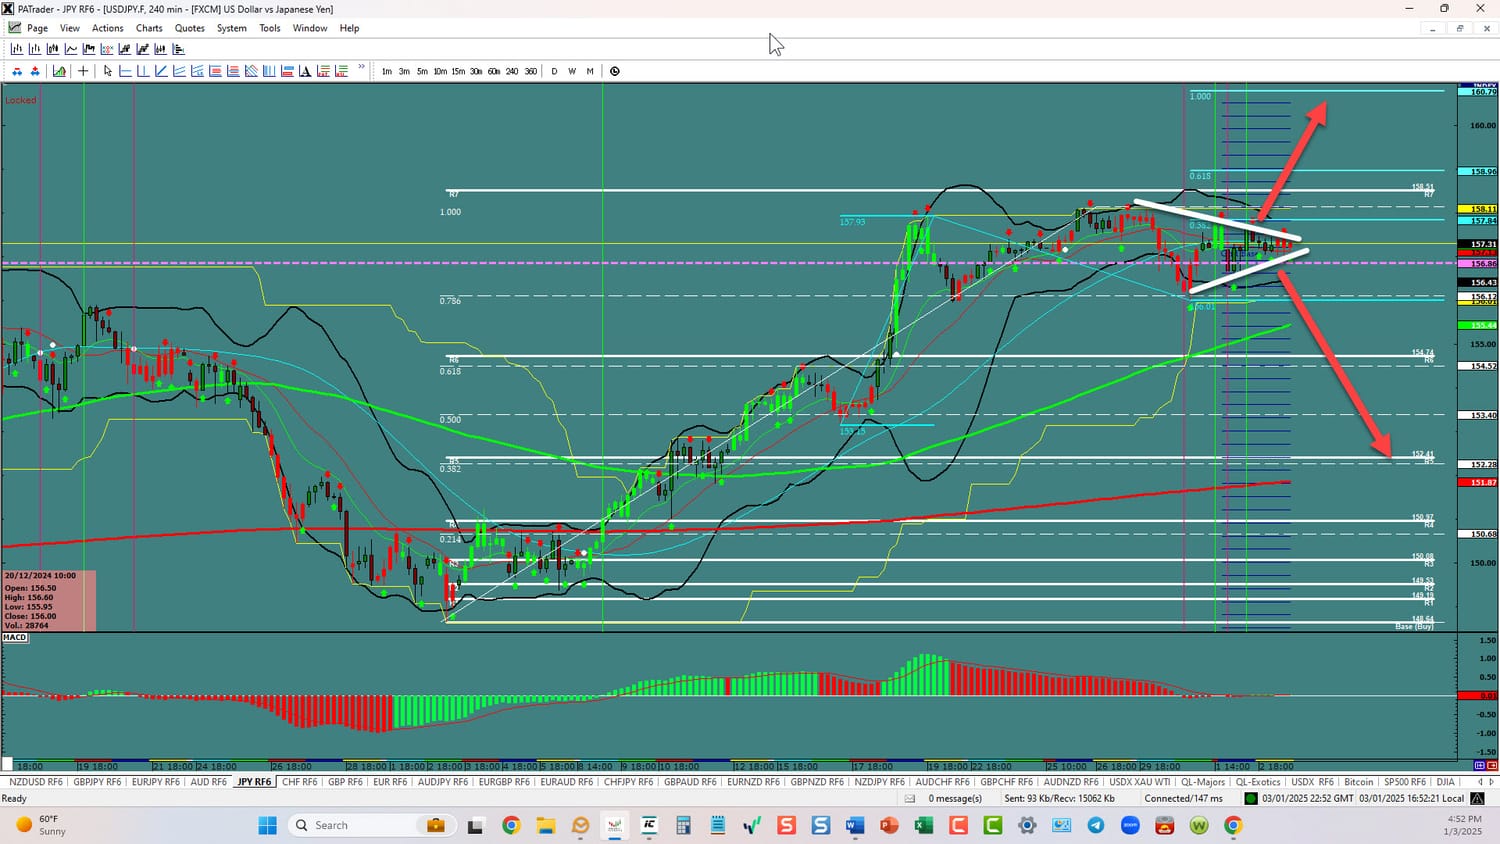Switch to line chart type icon

click(x=71, y=49)
